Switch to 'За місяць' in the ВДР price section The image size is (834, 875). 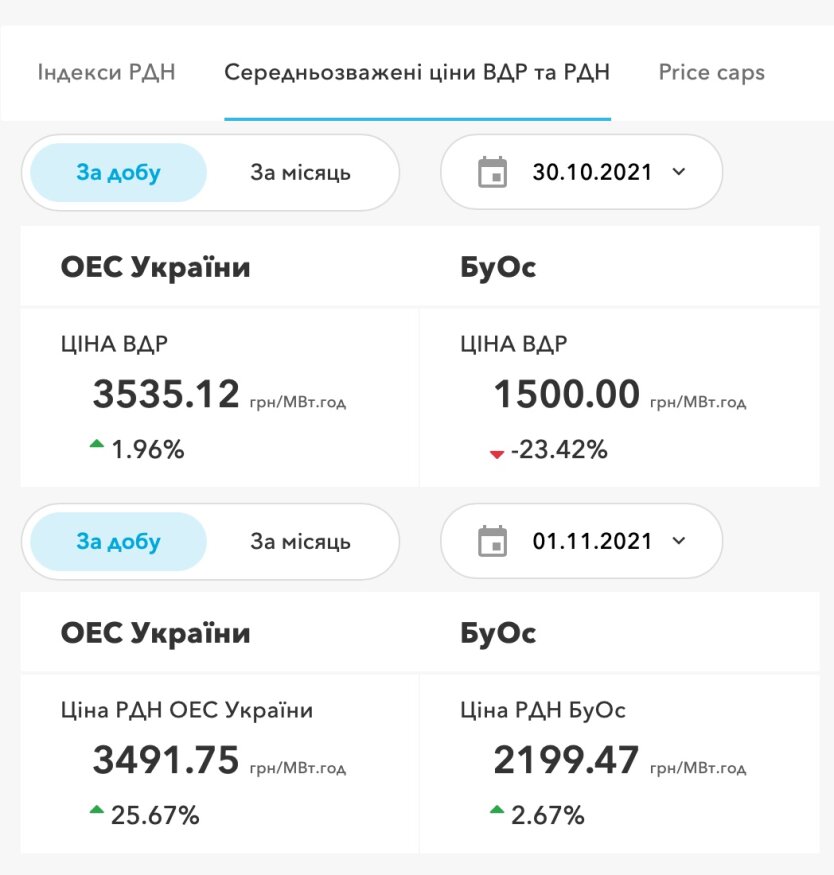click(300, 173)
